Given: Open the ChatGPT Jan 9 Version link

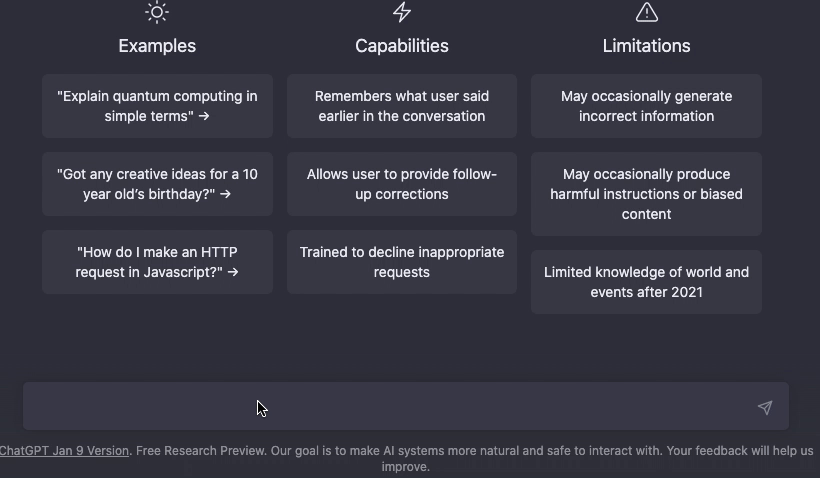Looking at the screenshot, I should [64, 451].
